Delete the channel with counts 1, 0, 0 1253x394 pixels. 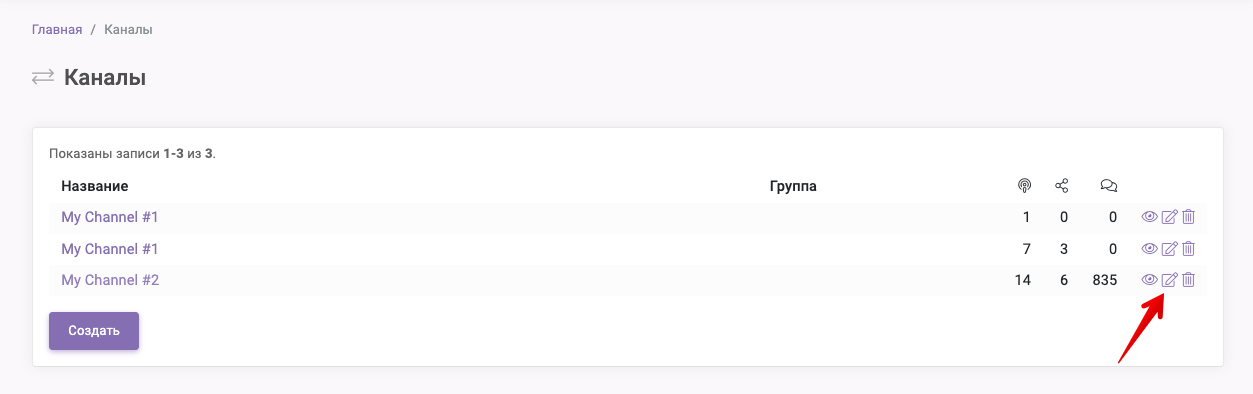1188,217
